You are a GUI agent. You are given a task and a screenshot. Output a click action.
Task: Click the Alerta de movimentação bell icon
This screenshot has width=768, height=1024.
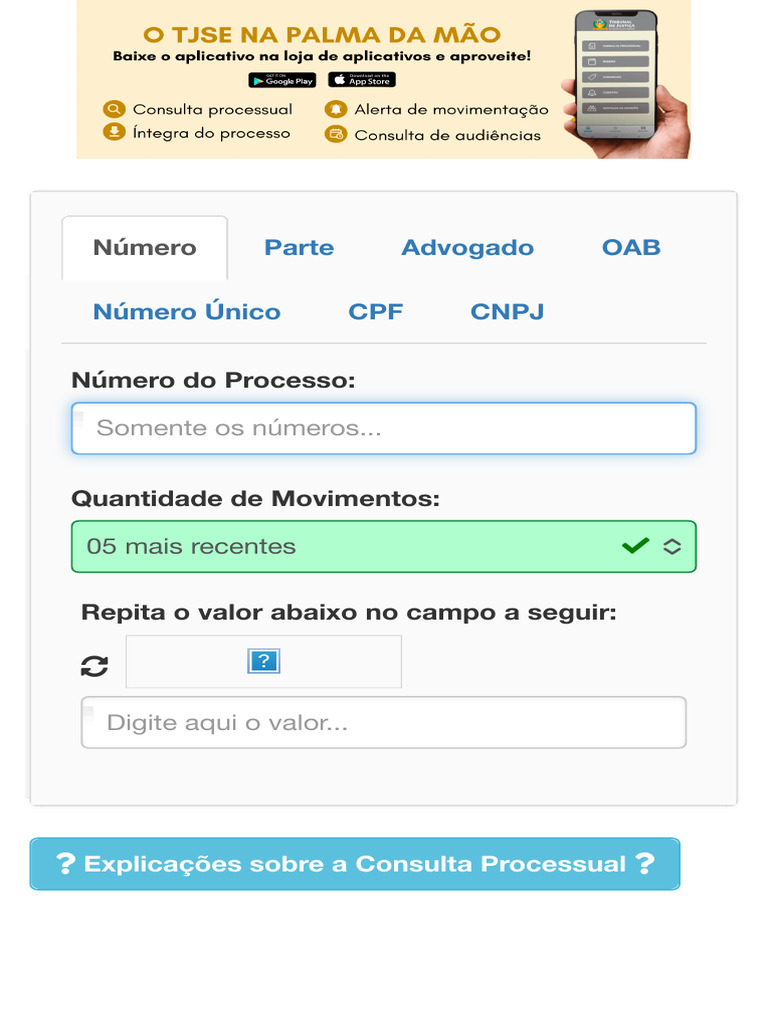(x=336, y=110)
